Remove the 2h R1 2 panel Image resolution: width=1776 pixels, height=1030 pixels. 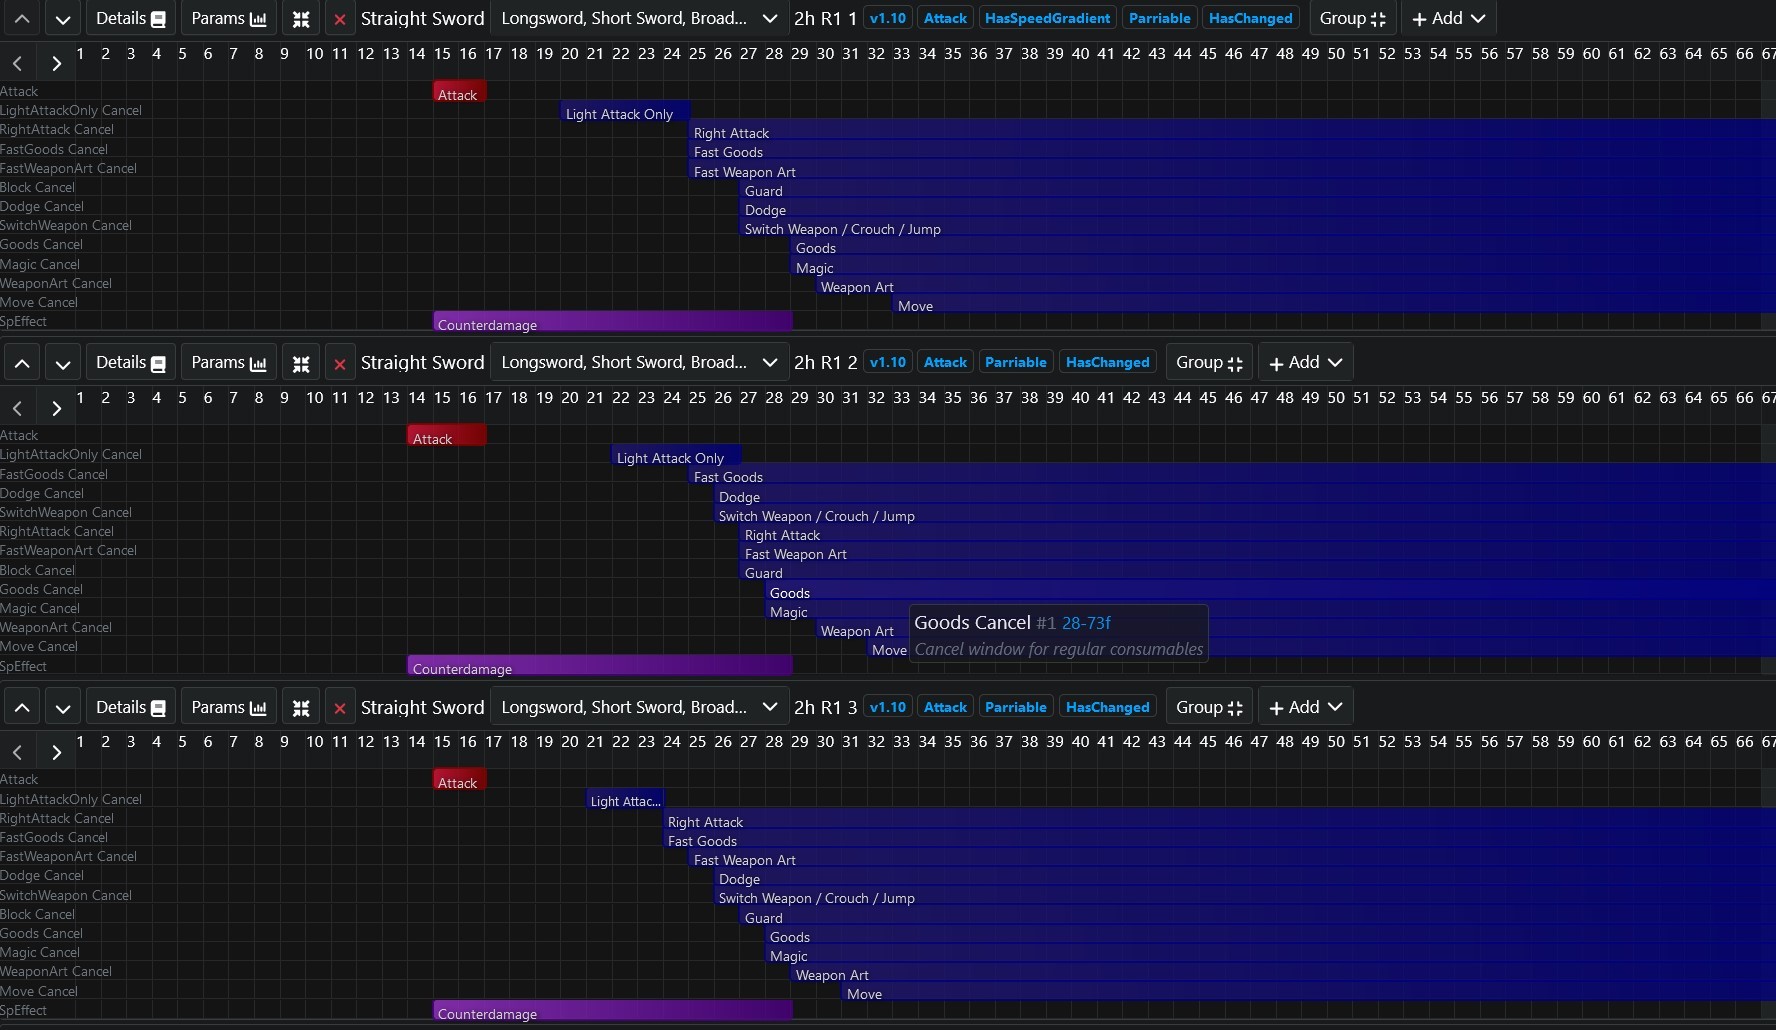340,363
